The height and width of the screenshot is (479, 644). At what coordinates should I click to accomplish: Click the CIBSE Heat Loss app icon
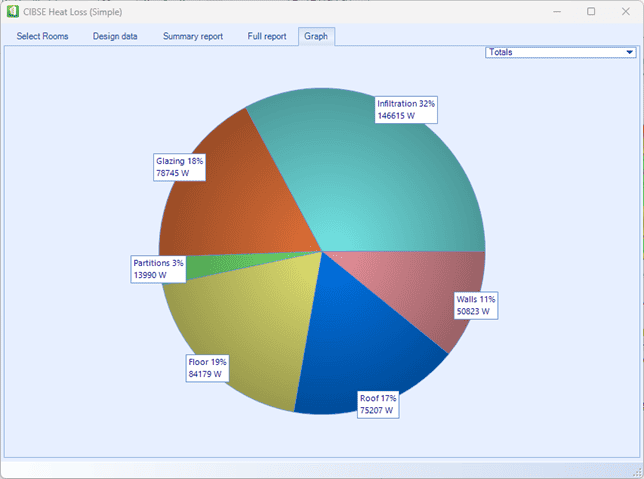tap(12, 11)
